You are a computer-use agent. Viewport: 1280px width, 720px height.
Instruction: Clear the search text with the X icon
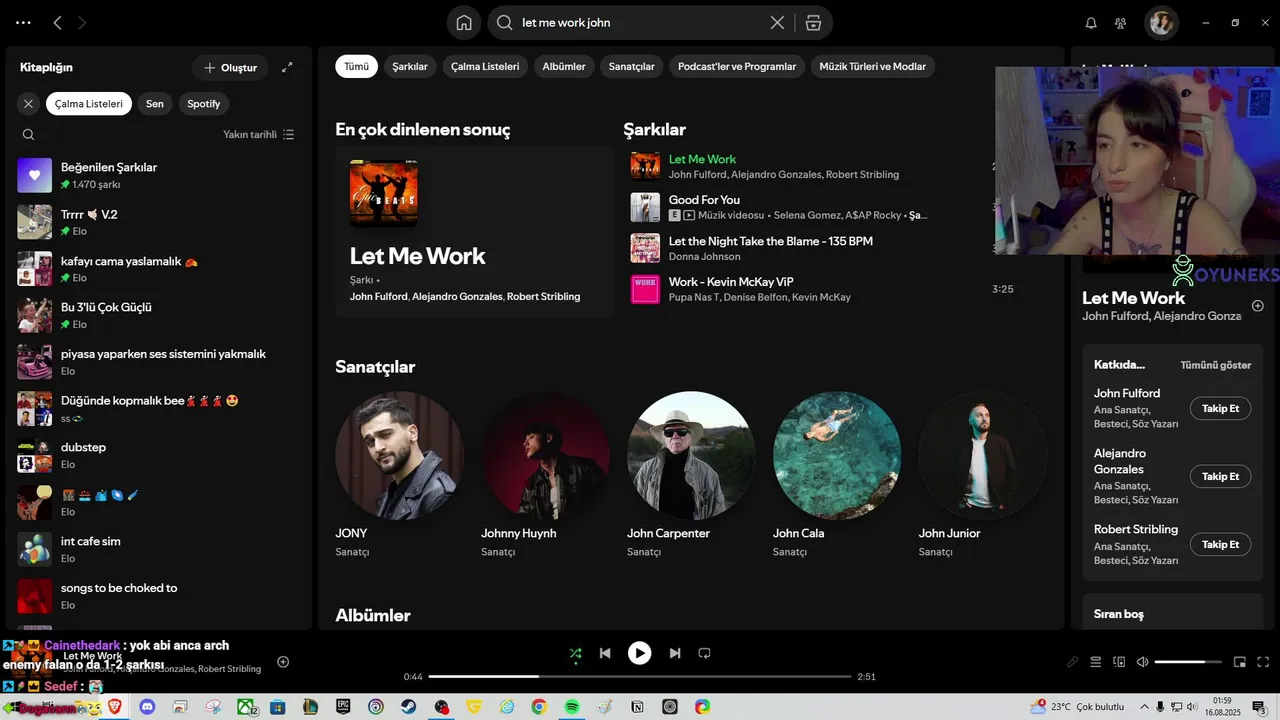click(x=777, y=23)
